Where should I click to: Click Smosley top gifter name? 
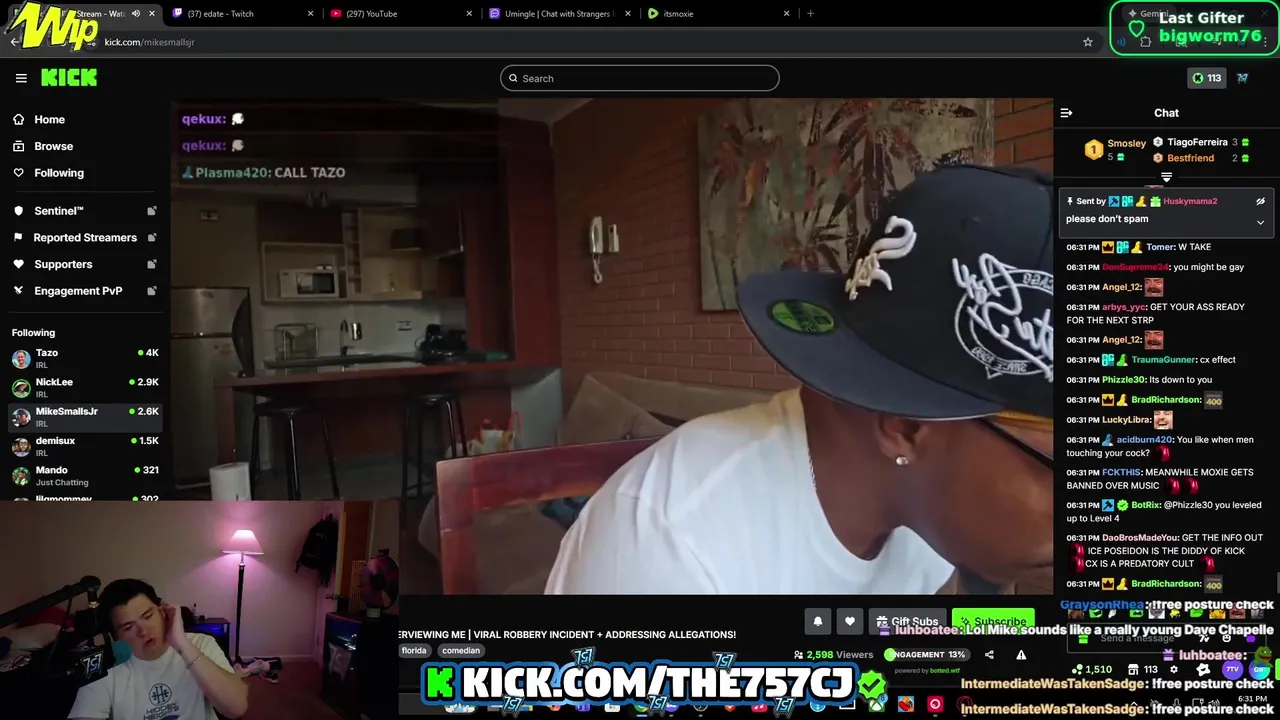click(x=1126, y=144)
